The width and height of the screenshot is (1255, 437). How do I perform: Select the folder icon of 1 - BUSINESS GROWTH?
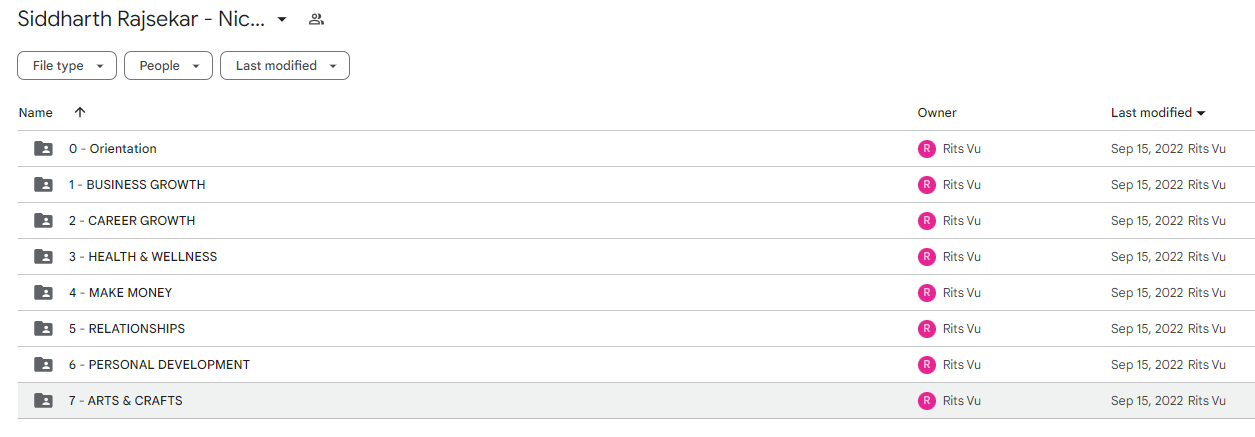43,185
